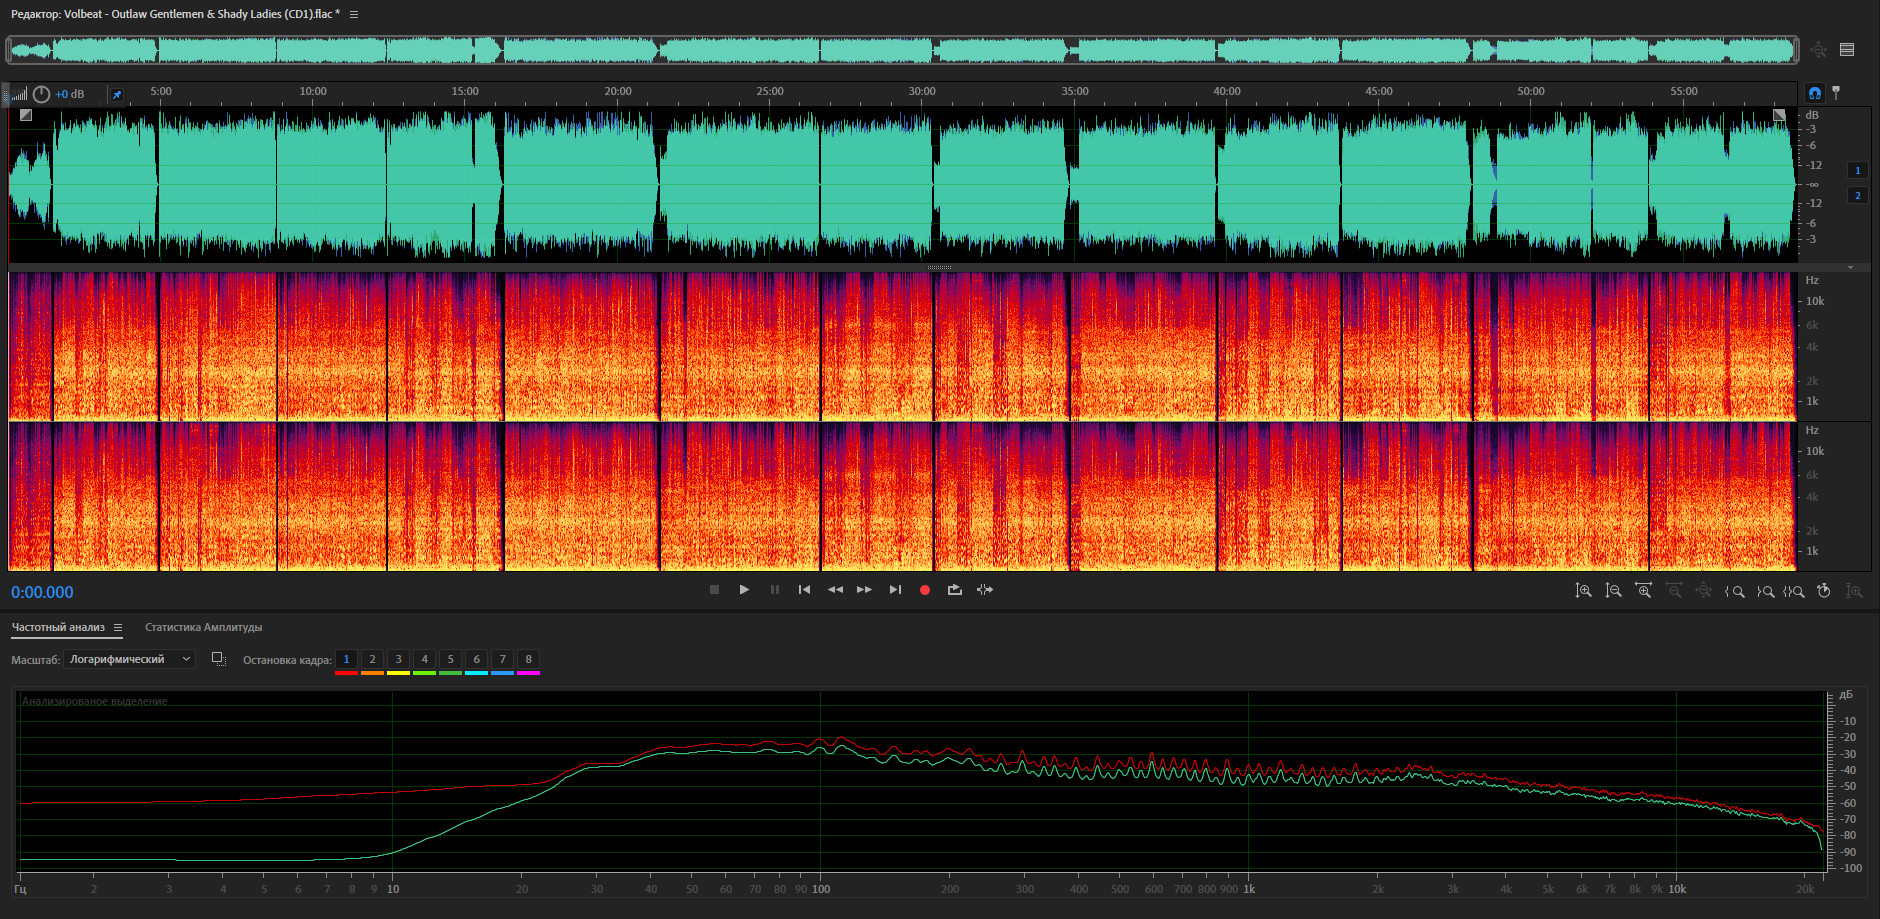The image size is (1880, 919).
Task: Click the copy graph icon beside scale dropdown
Action: tap(219, 659)
